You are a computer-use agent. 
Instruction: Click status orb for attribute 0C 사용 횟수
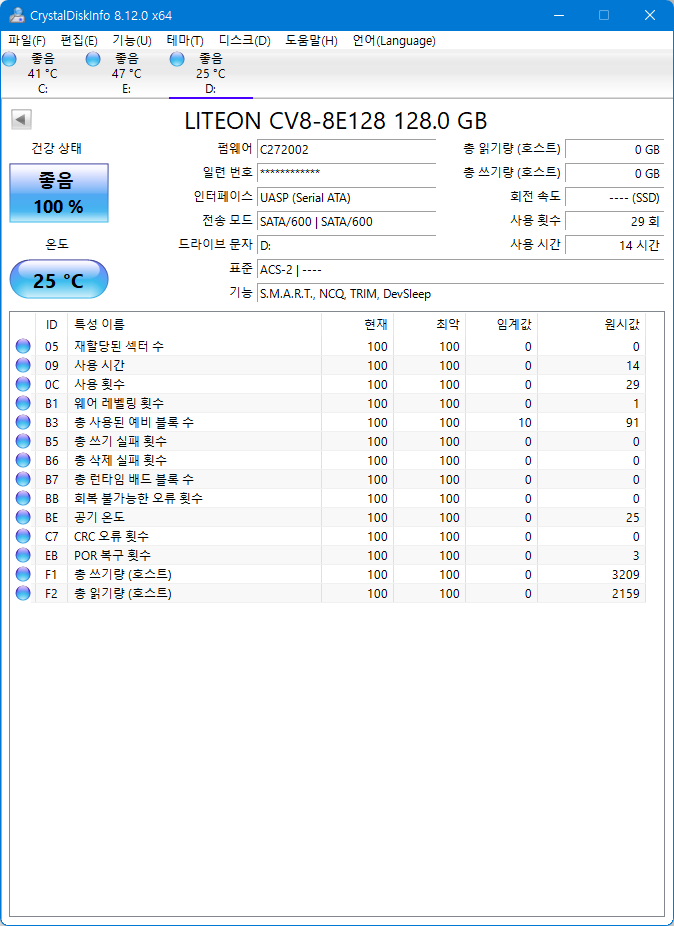[x=23, y=384]
